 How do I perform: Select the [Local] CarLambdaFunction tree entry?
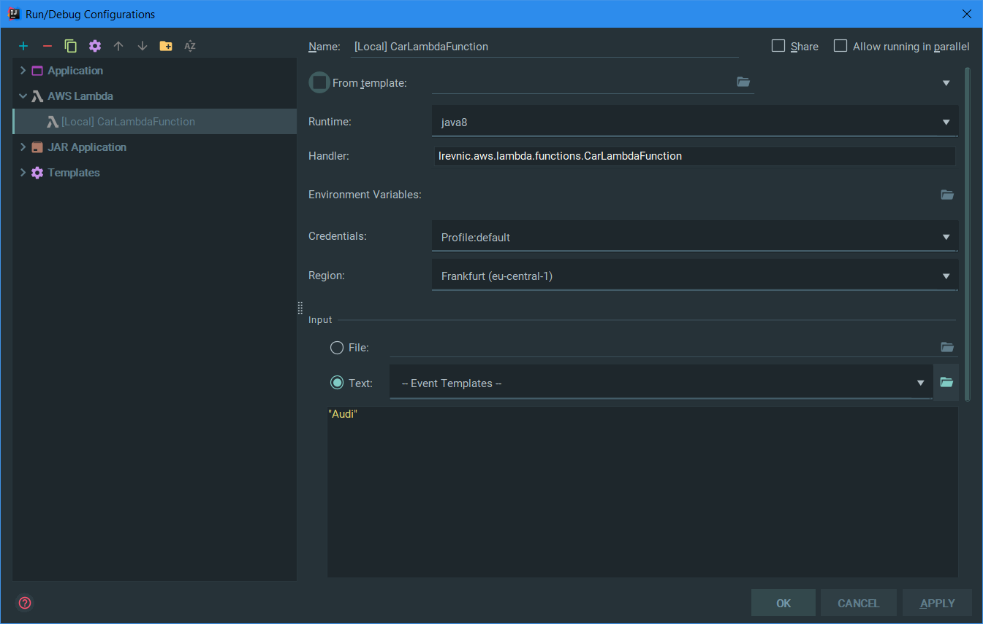pyautogui.click(x=127, y=122)
